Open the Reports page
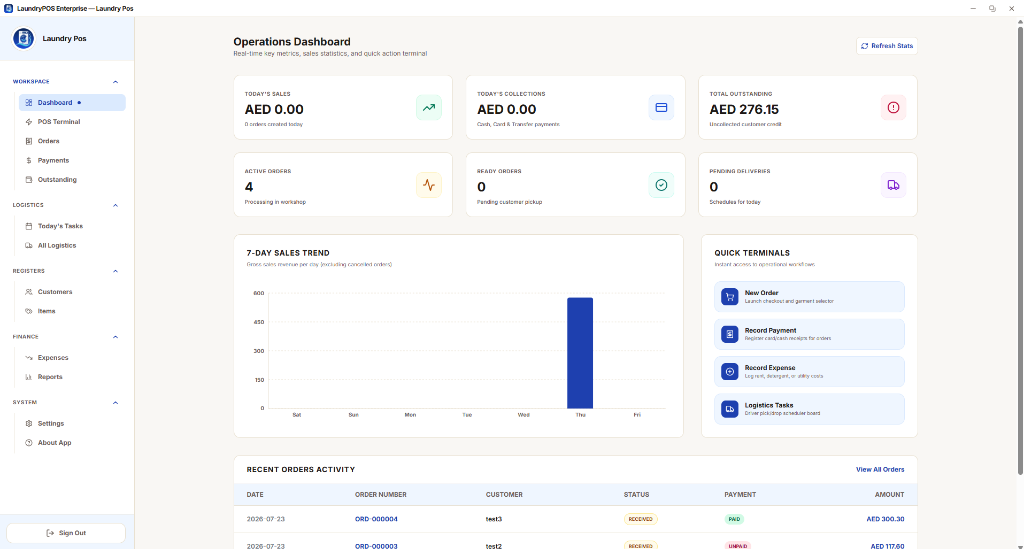The image size is (1024, 549). [x=72, y=377]
